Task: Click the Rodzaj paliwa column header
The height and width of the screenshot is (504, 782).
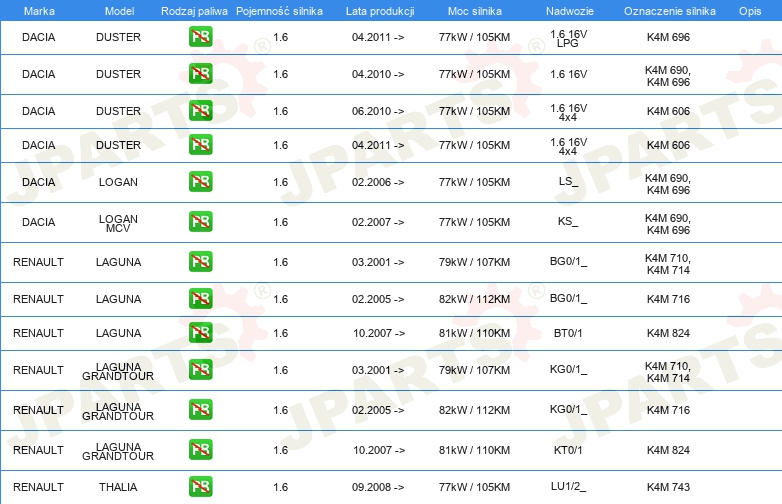Action: (194, 11)
